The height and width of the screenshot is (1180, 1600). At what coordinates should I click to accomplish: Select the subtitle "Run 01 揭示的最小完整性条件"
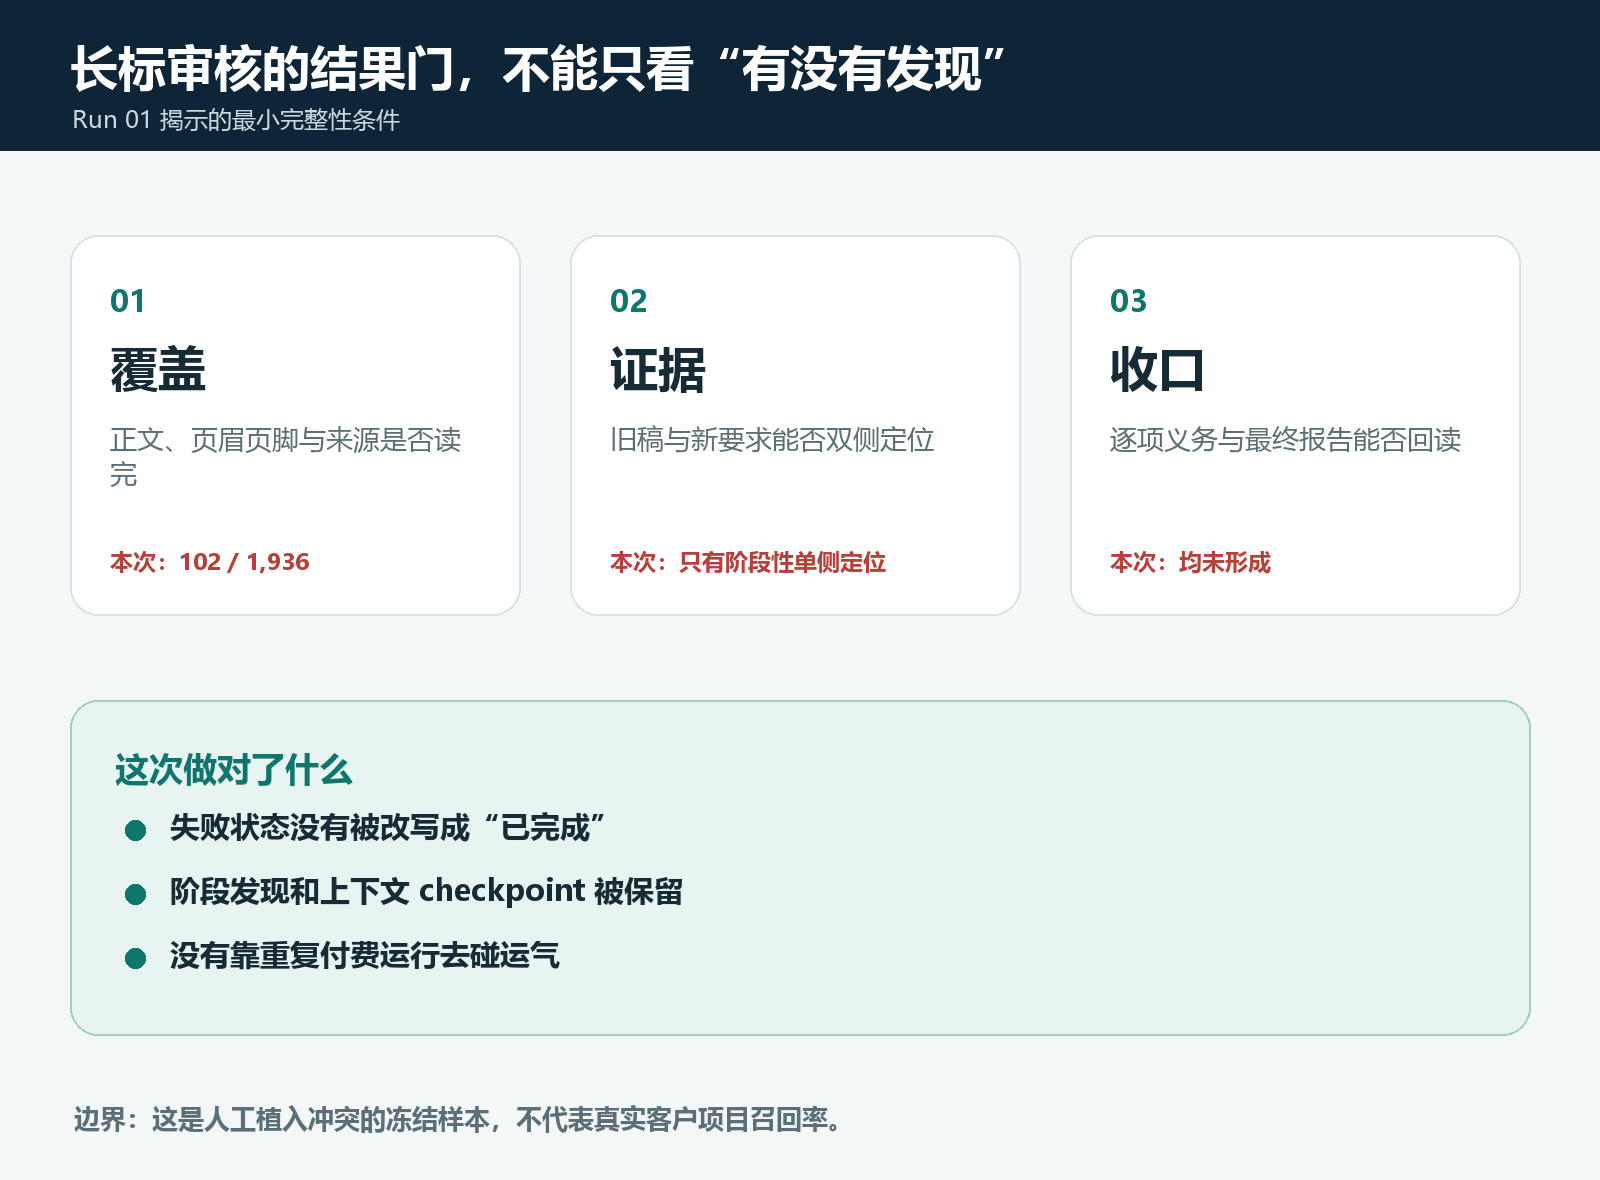[236, 120]
